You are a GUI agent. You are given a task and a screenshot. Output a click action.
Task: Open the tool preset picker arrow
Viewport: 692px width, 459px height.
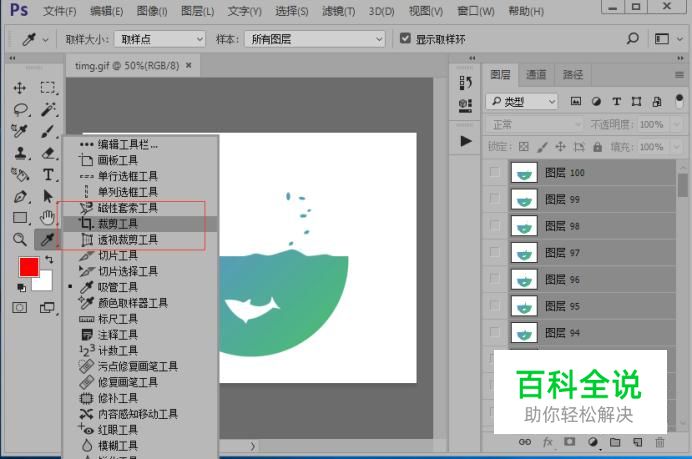pyautogui.click(x=45, y=40)
